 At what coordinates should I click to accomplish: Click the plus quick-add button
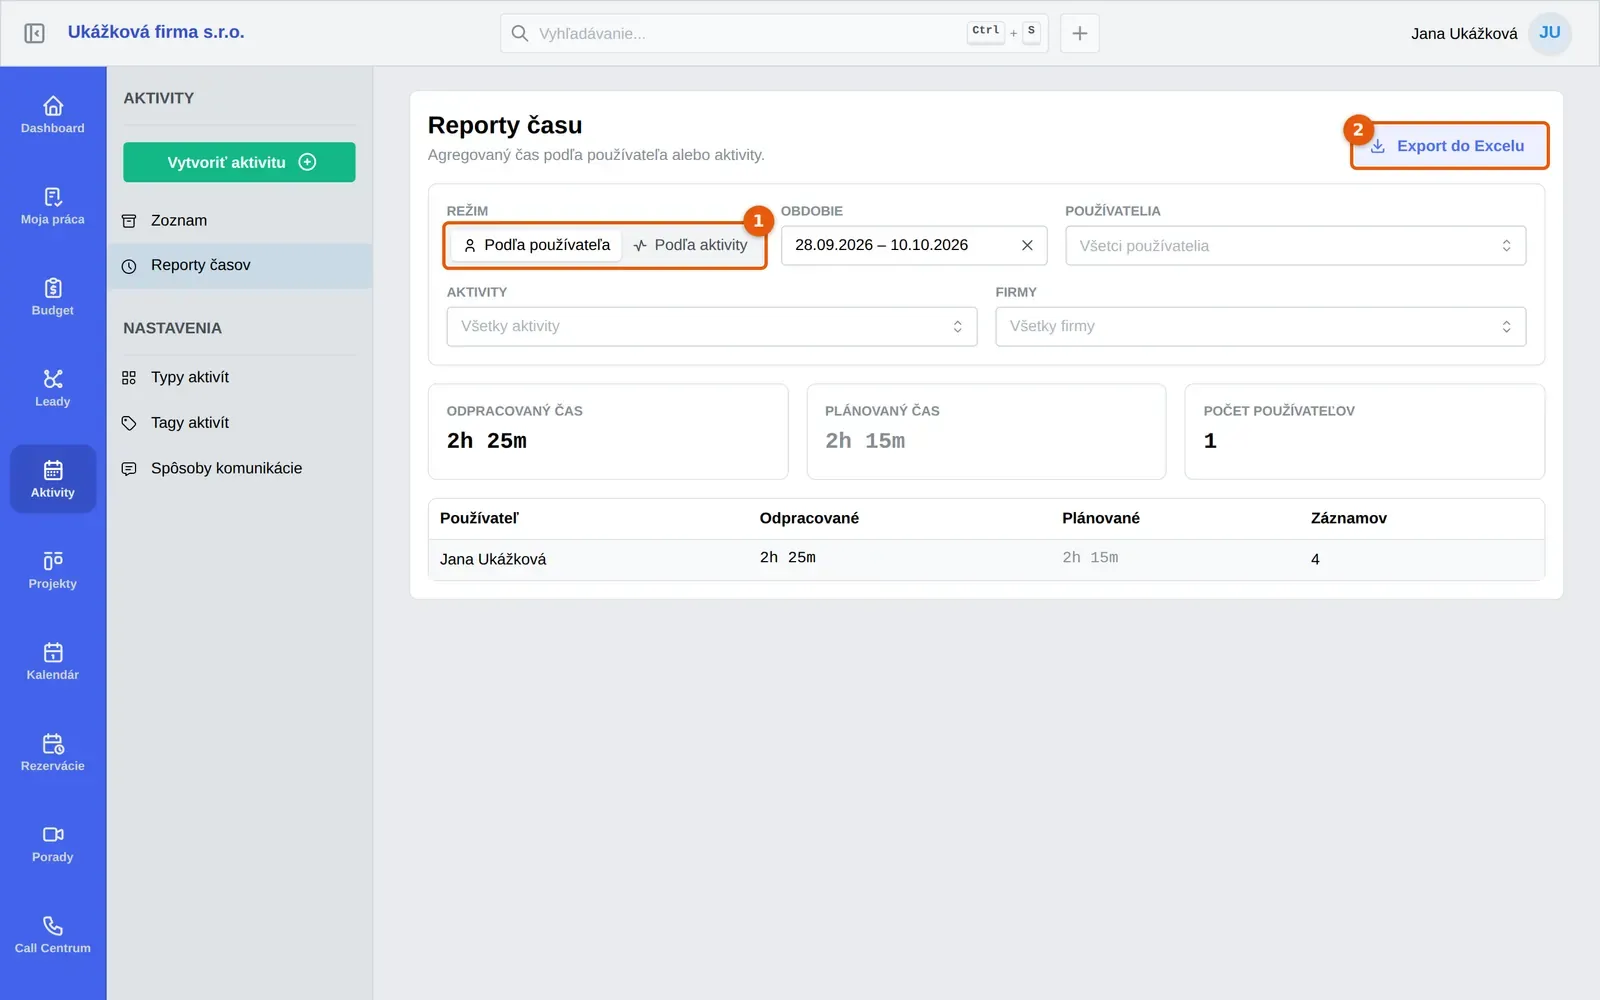click(x=1080, y=33)
